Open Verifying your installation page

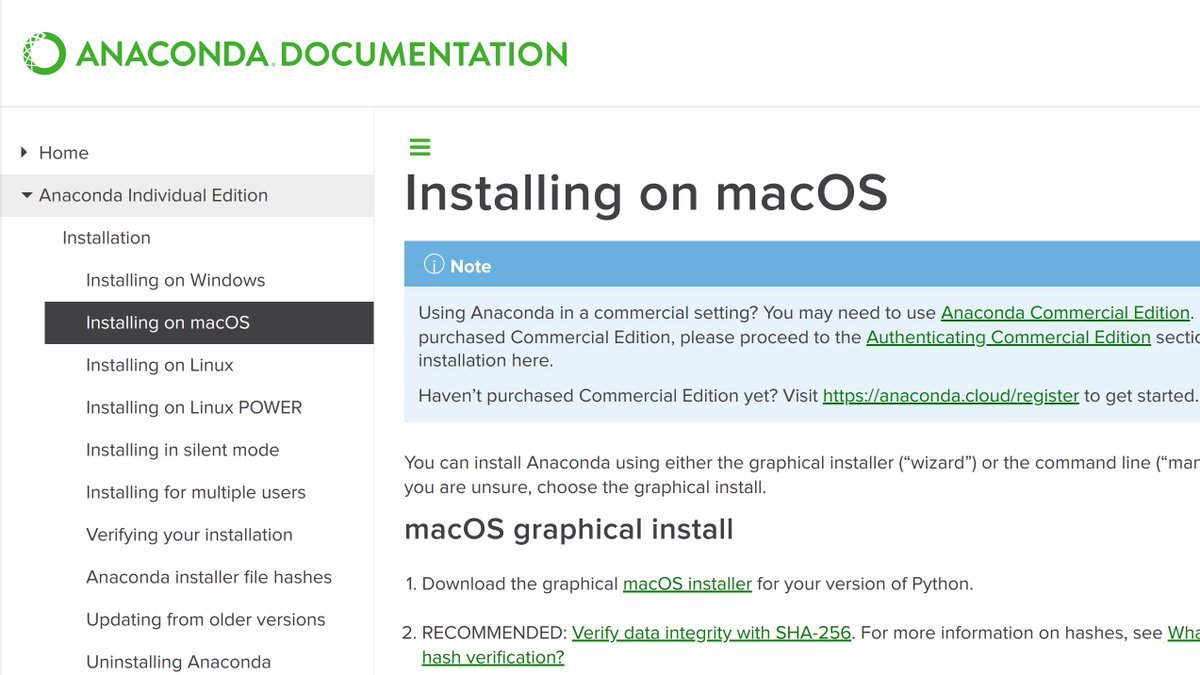point(189,535)
